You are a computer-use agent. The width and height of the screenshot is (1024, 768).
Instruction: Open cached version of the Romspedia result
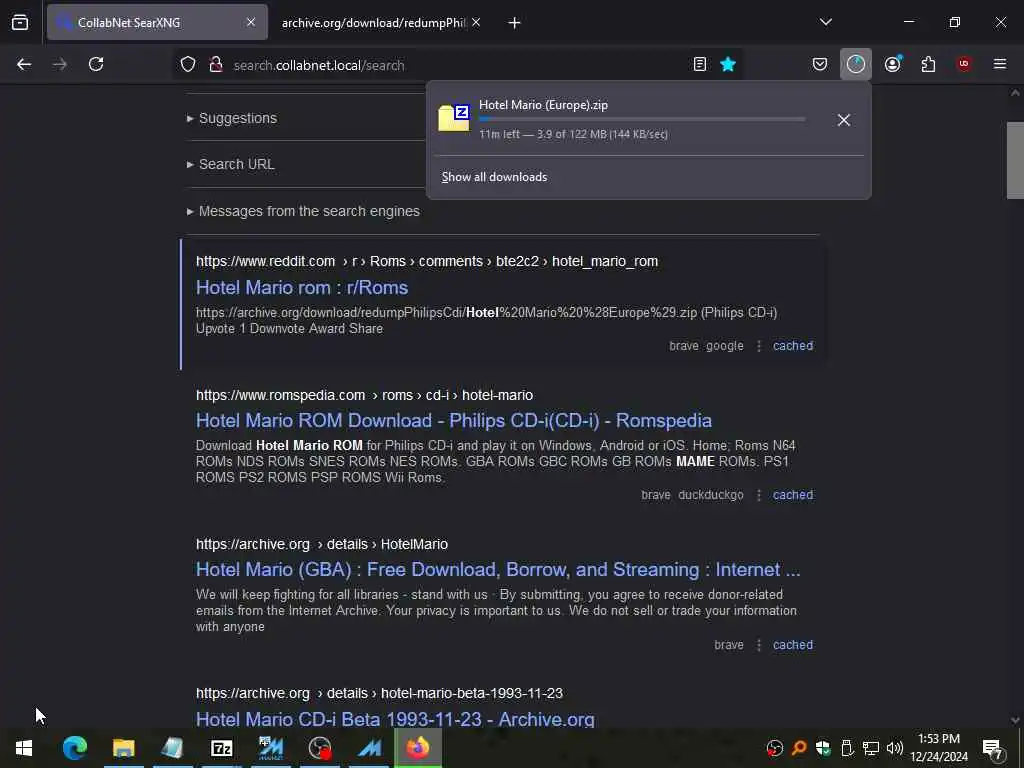click(793, 495)
